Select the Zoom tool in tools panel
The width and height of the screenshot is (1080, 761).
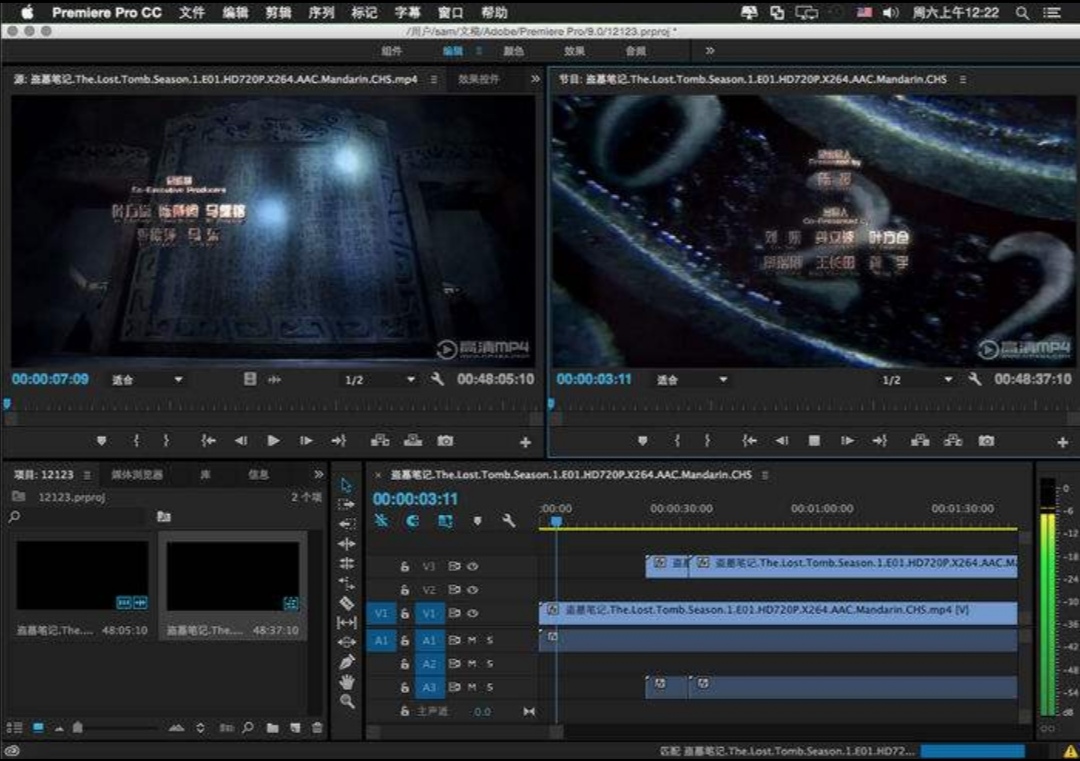347,701
